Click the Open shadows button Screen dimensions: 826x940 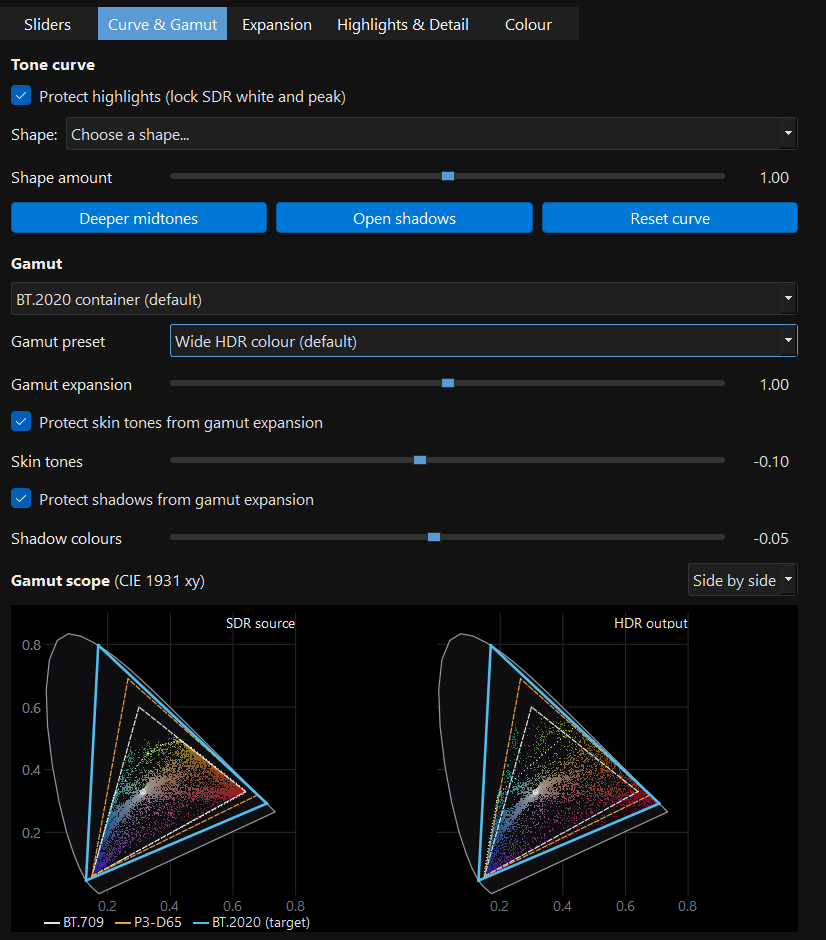coord(404,218)
